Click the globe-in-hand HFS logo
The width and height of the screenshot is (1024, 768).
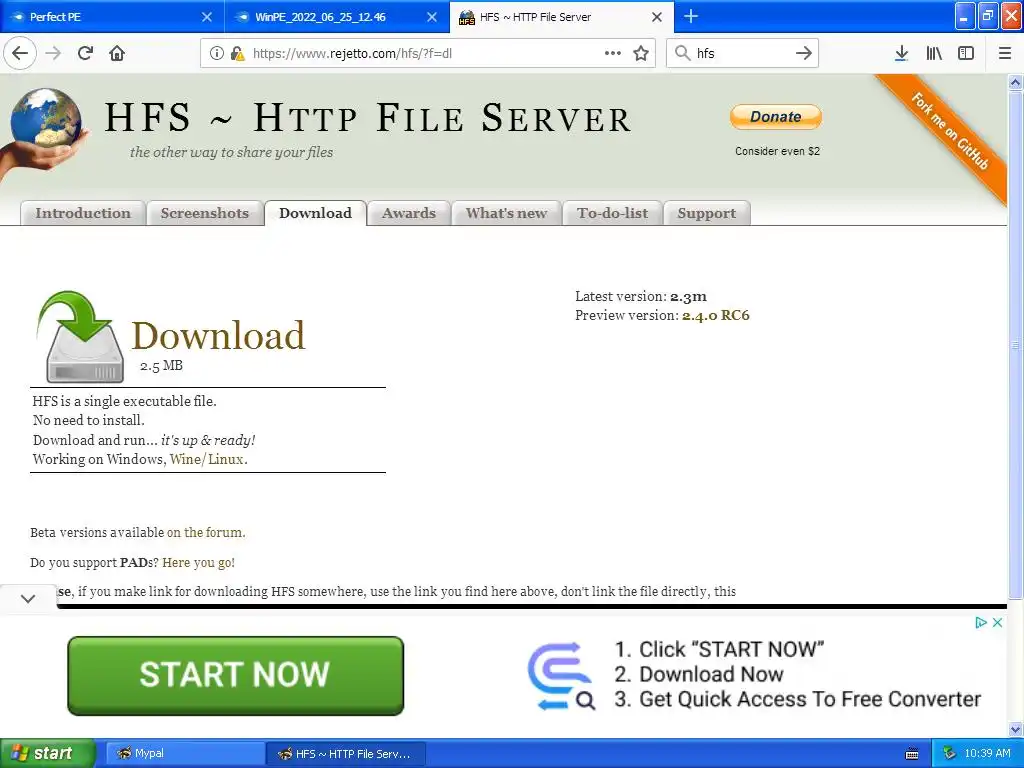point(44,134)
